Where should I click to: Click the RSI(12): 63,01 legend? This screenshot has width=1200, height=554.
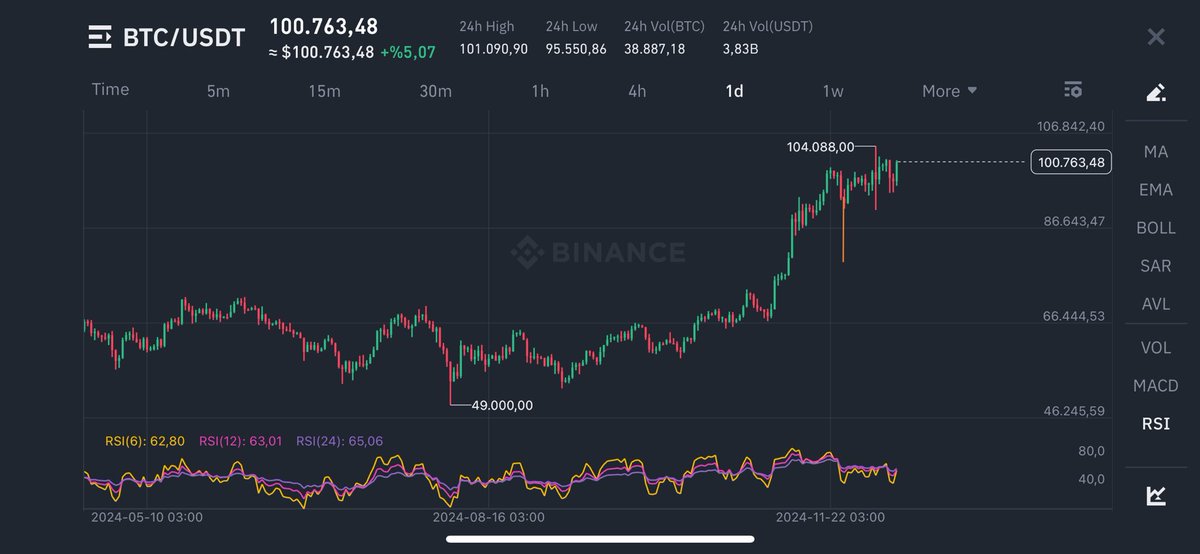[241, 440]
